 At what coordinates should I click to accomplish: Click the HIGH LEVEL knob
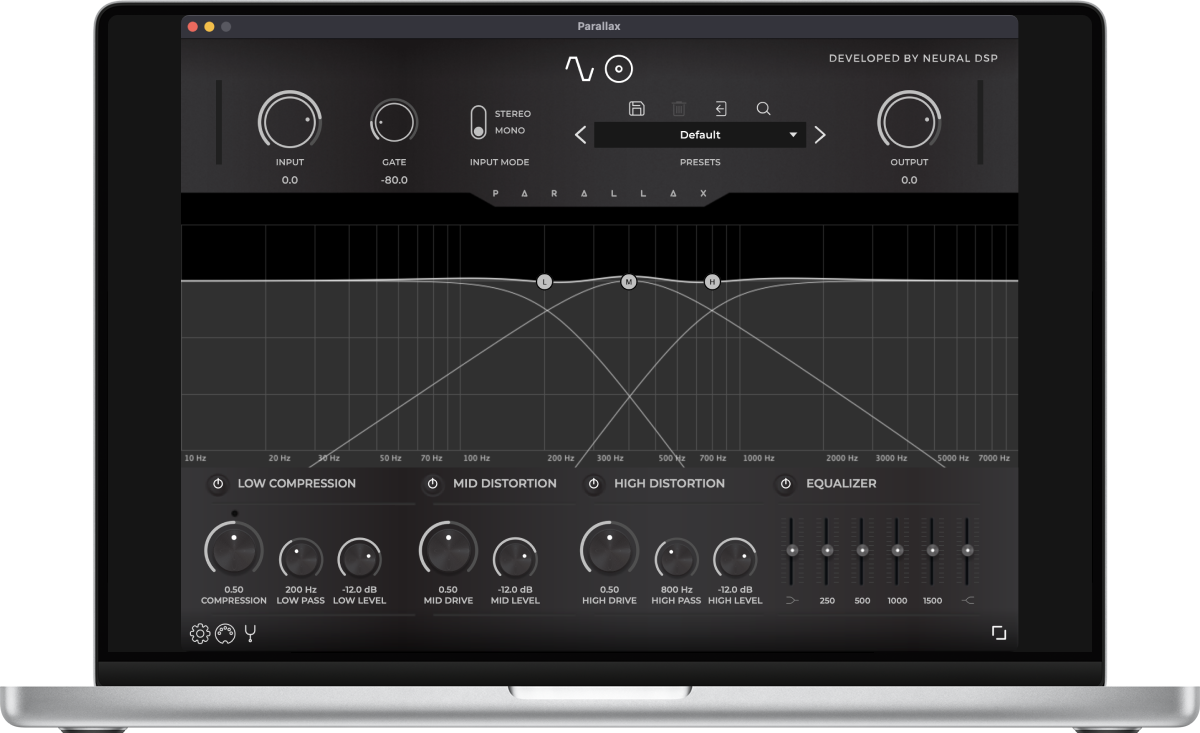[735, 558]
